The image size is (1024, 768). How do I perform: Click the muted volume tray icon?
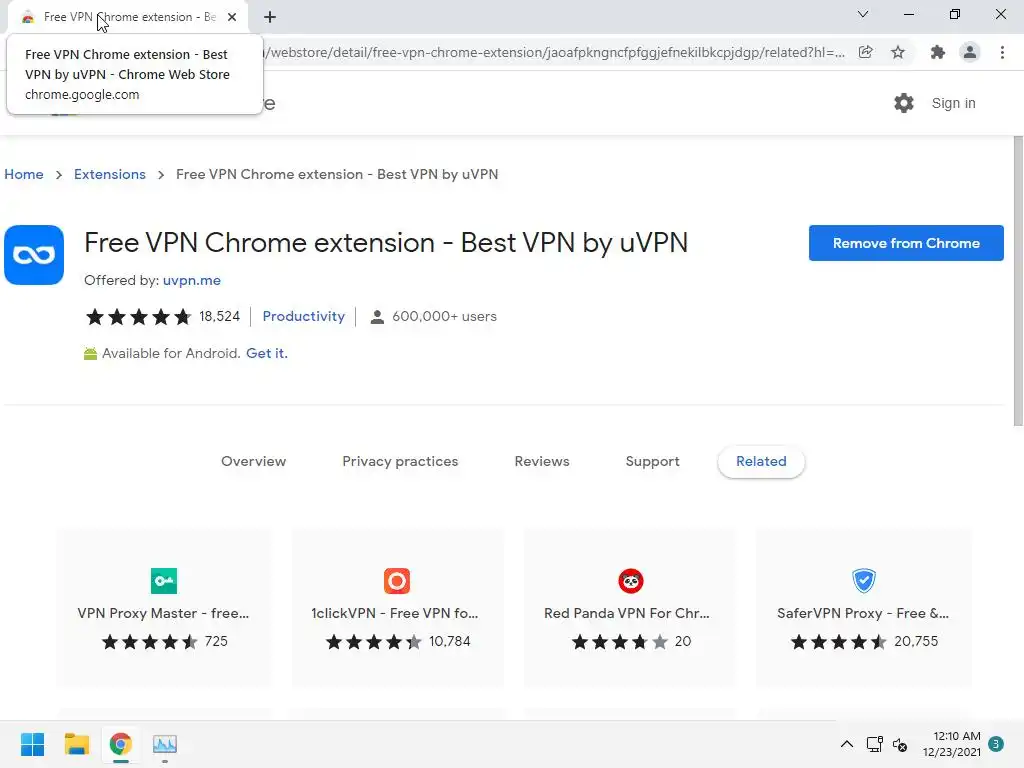900,744
